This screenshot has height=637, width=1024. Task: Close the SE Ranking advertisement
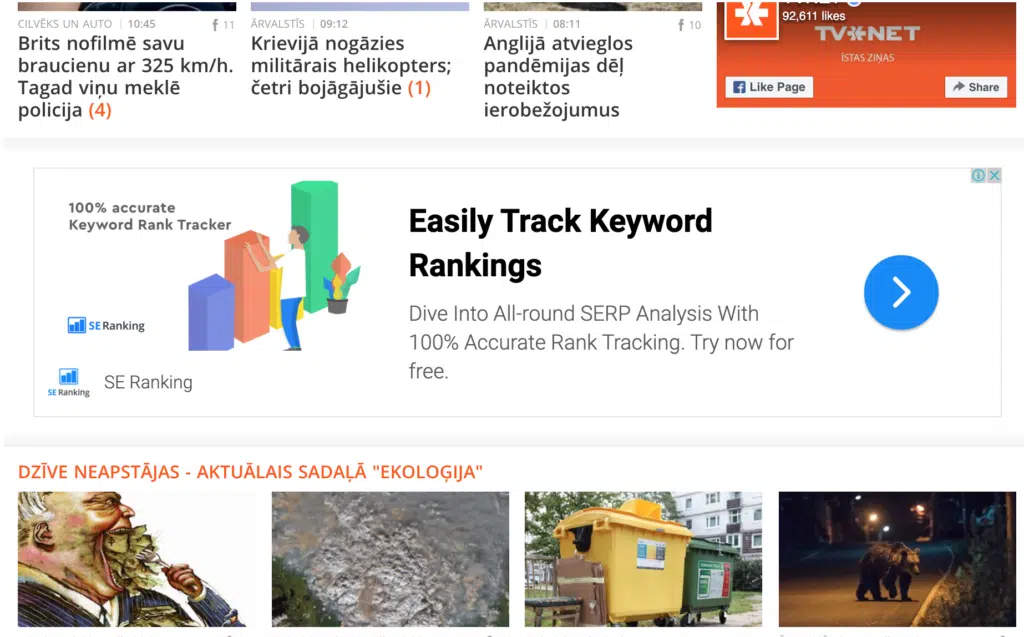(x=994, y=175)
